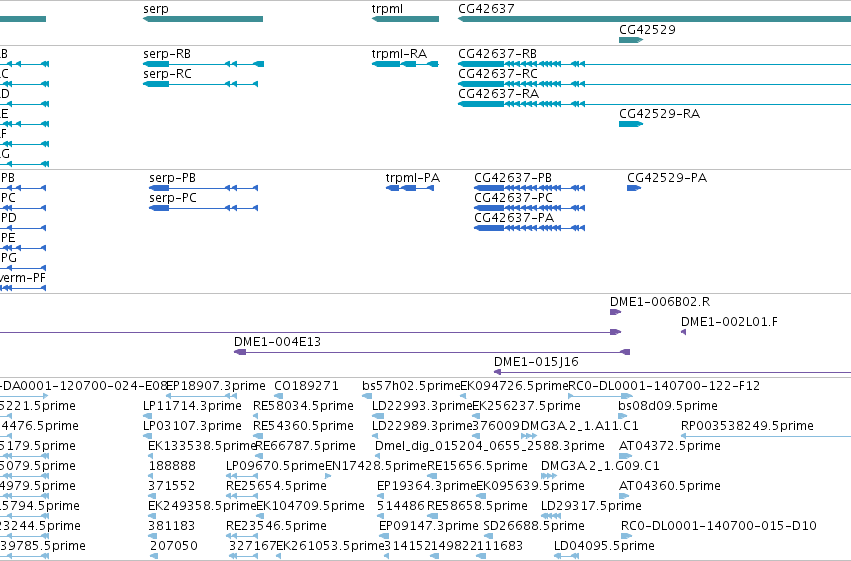The width and height of the screenshot is (851, 561).
Task: Click the DME1-002L01.F feature label
Action: 729,322
